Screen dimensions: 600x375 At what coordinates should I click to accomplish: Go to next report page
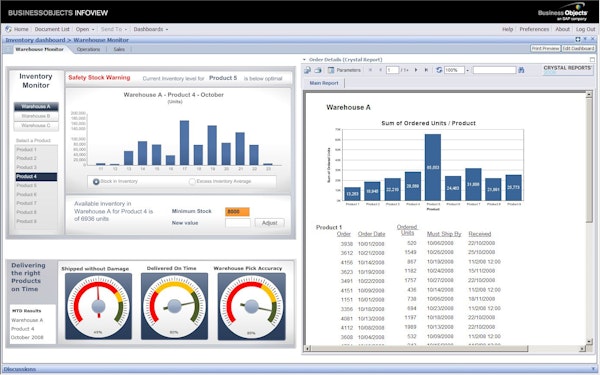pos(416,70)
